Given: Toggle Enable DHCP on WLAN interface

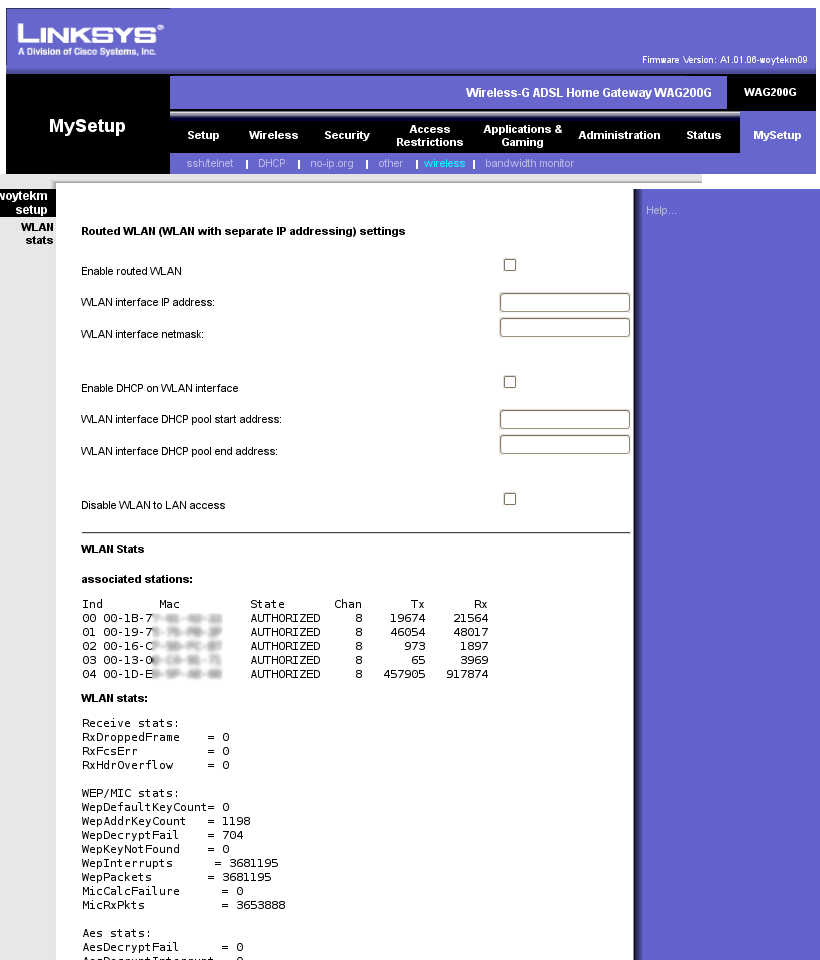Looking at the screenshot, I should click(x=510, y=382).
